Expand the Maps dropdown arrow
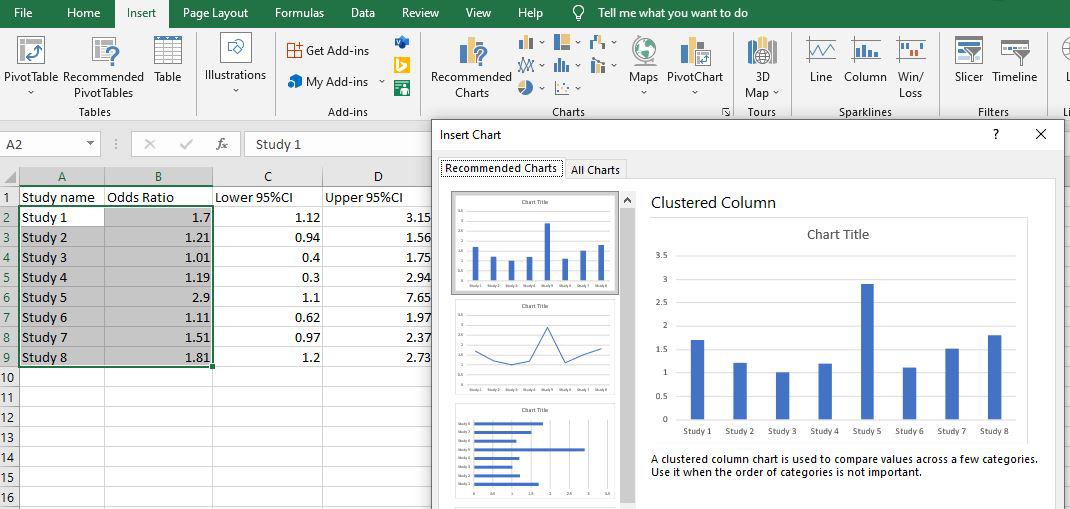 click(x=644, y=91)
